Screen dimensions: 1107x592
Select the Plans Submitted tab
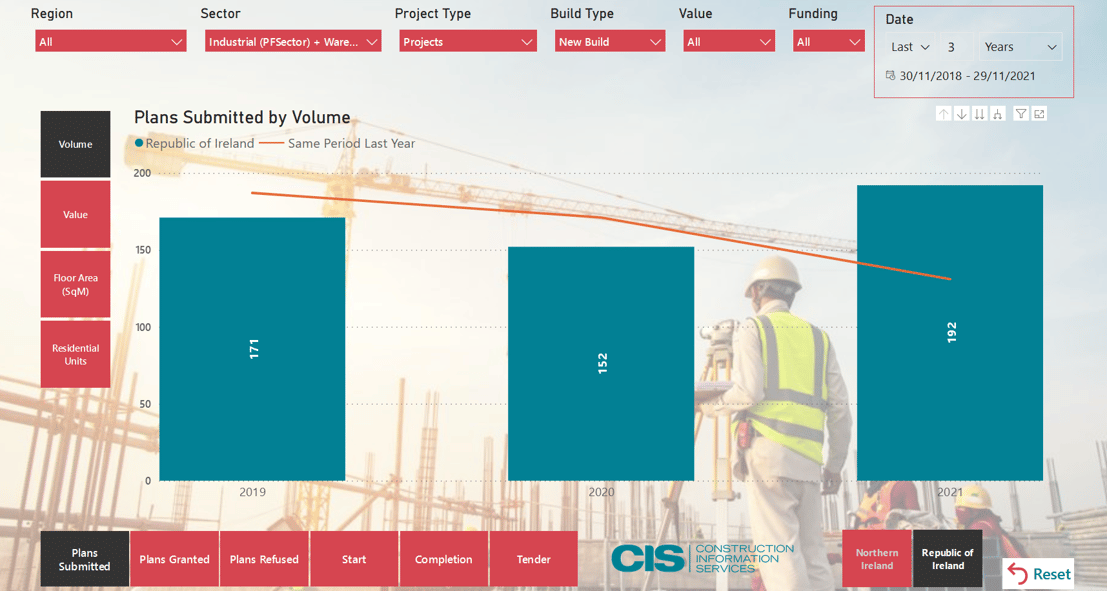85,559
